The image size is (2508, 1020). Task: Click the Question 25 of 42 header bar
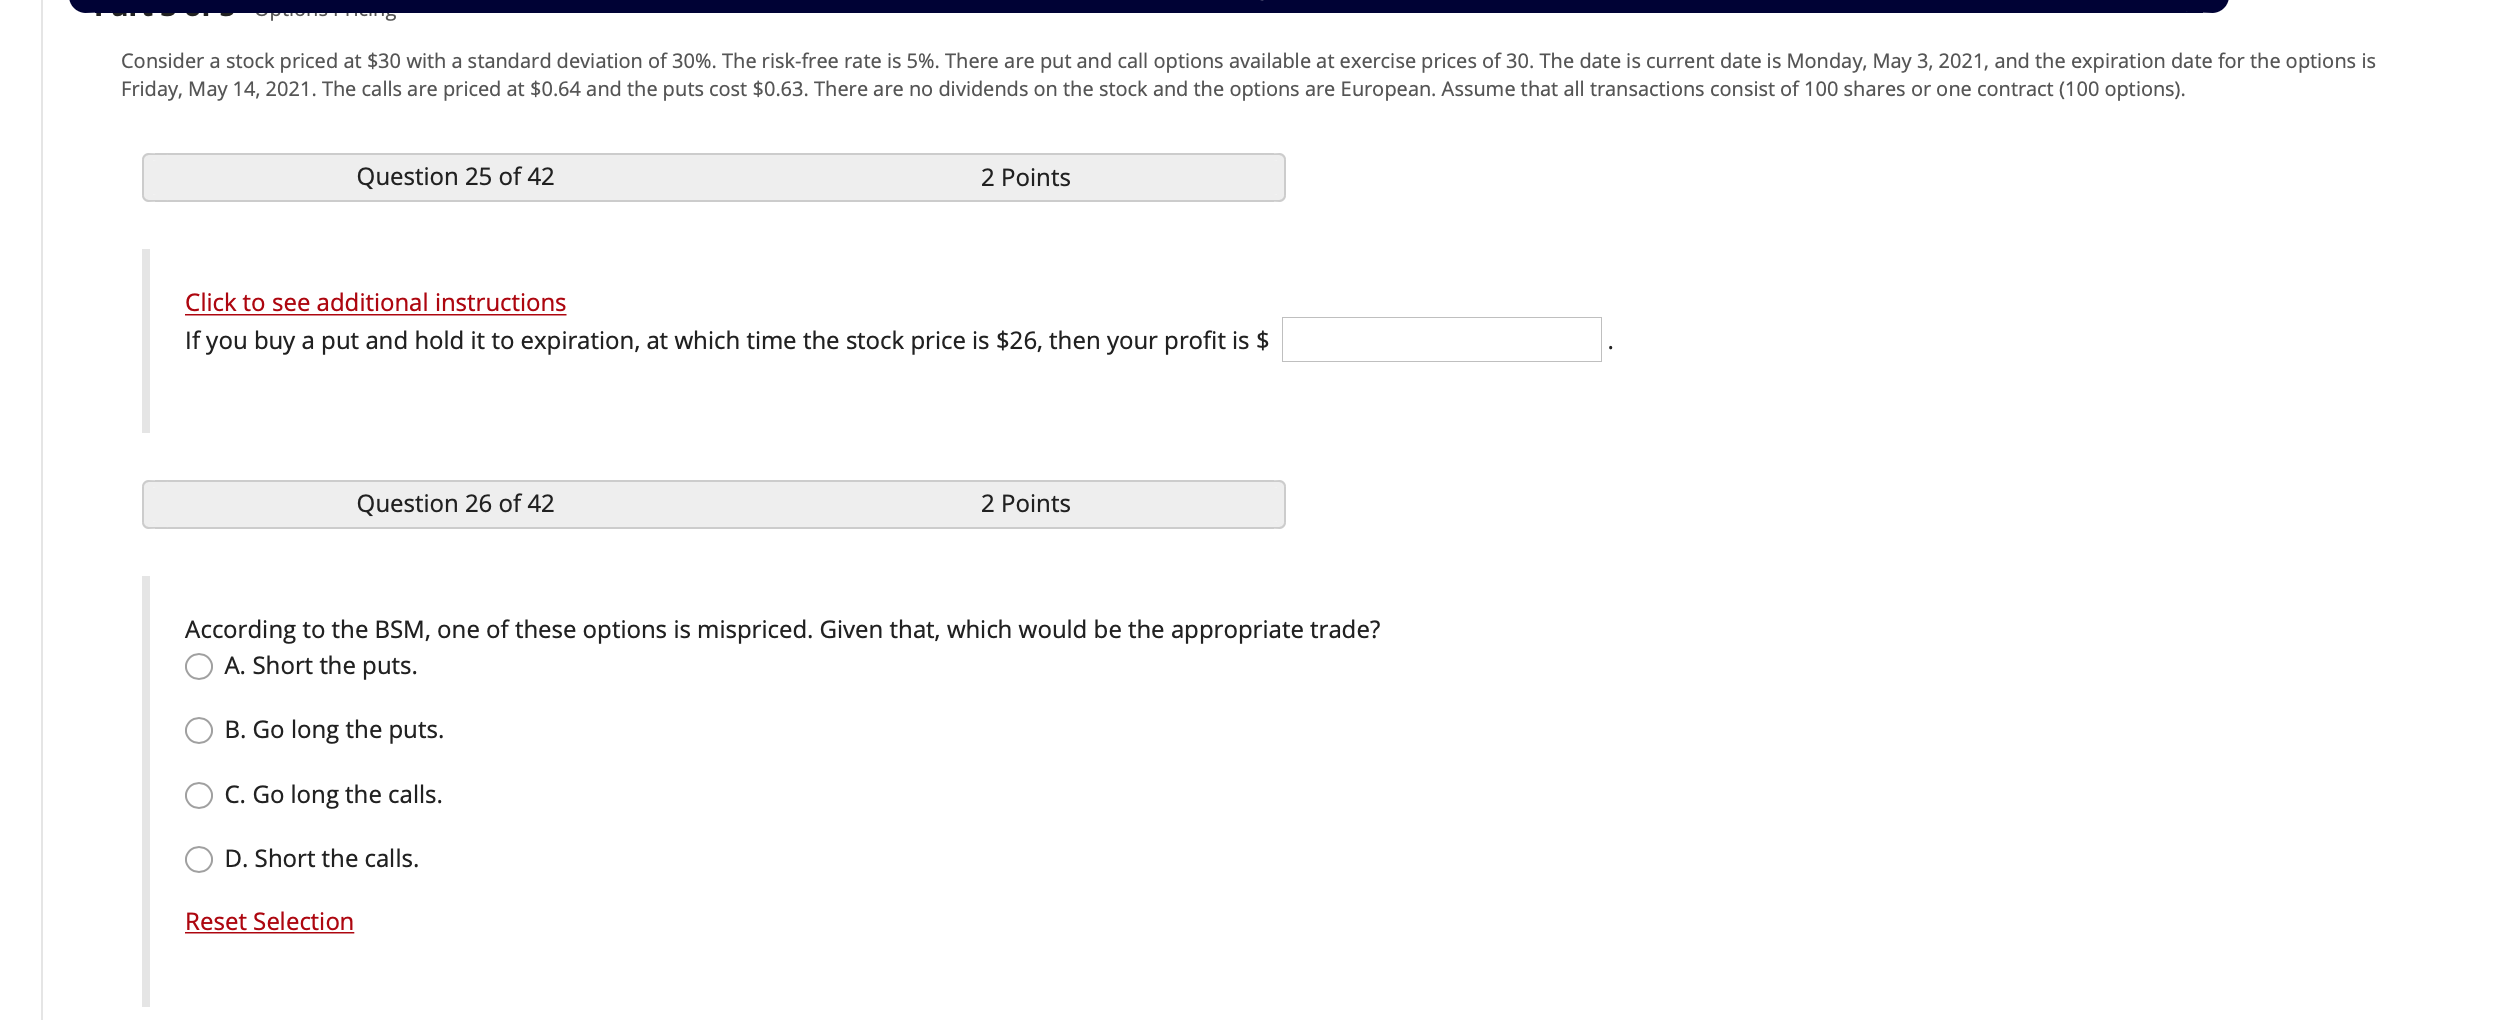pos(456,177)
